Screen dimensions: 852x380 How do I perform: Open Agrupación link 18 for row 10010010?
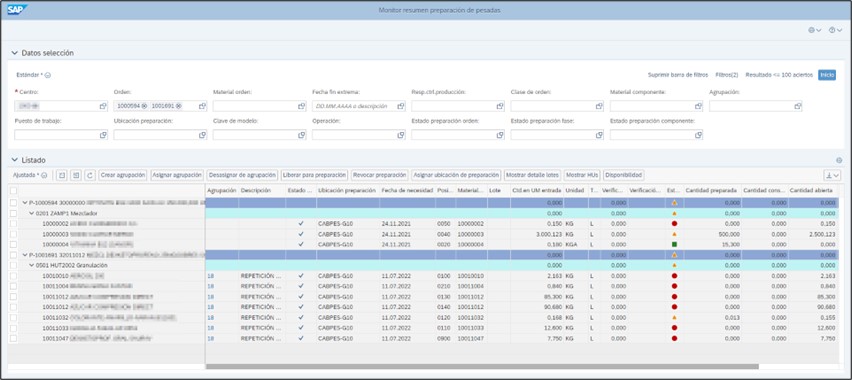pos(211,276)
